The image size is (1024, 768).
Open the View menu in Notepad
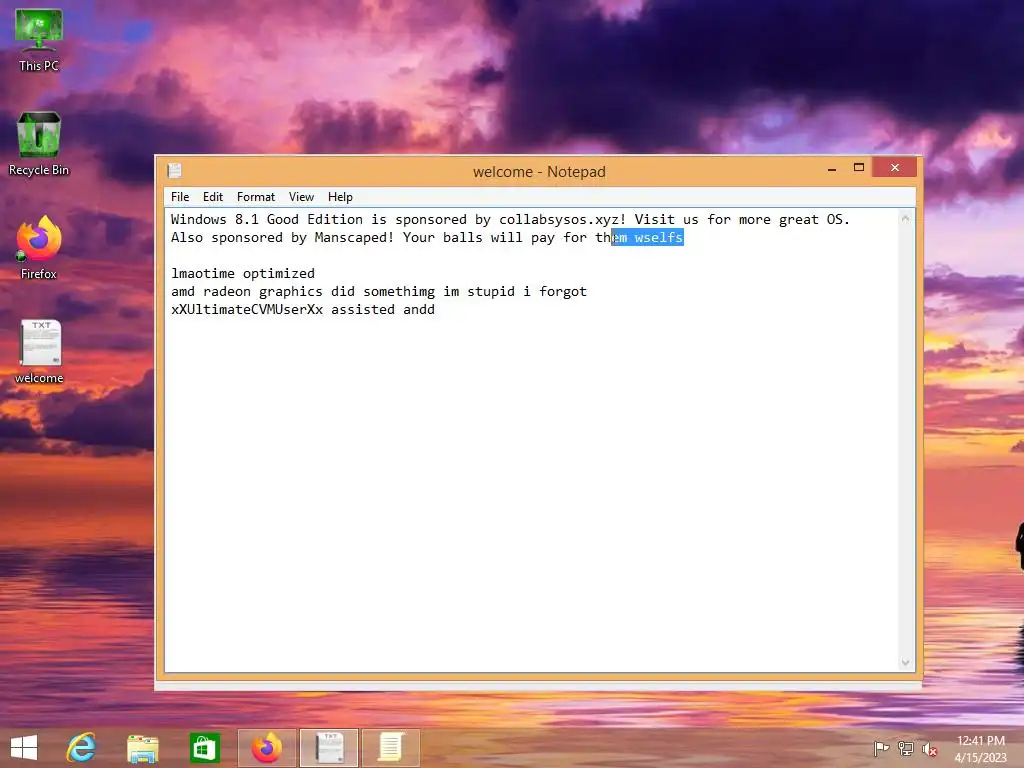(301, 197)
